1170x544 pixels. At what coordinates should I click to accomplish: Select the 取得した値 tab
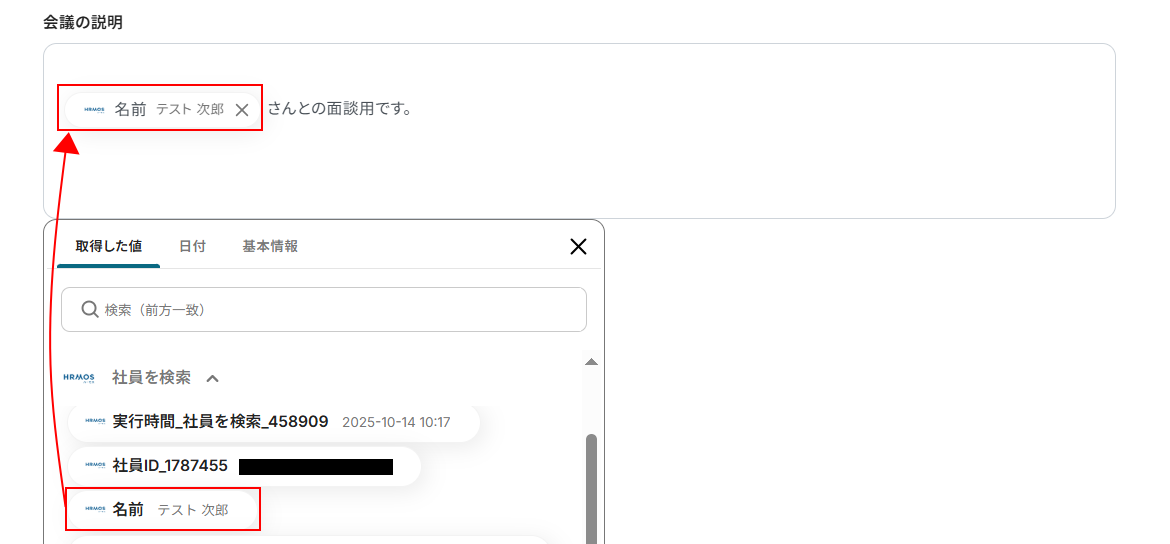(x=108, y=246)
